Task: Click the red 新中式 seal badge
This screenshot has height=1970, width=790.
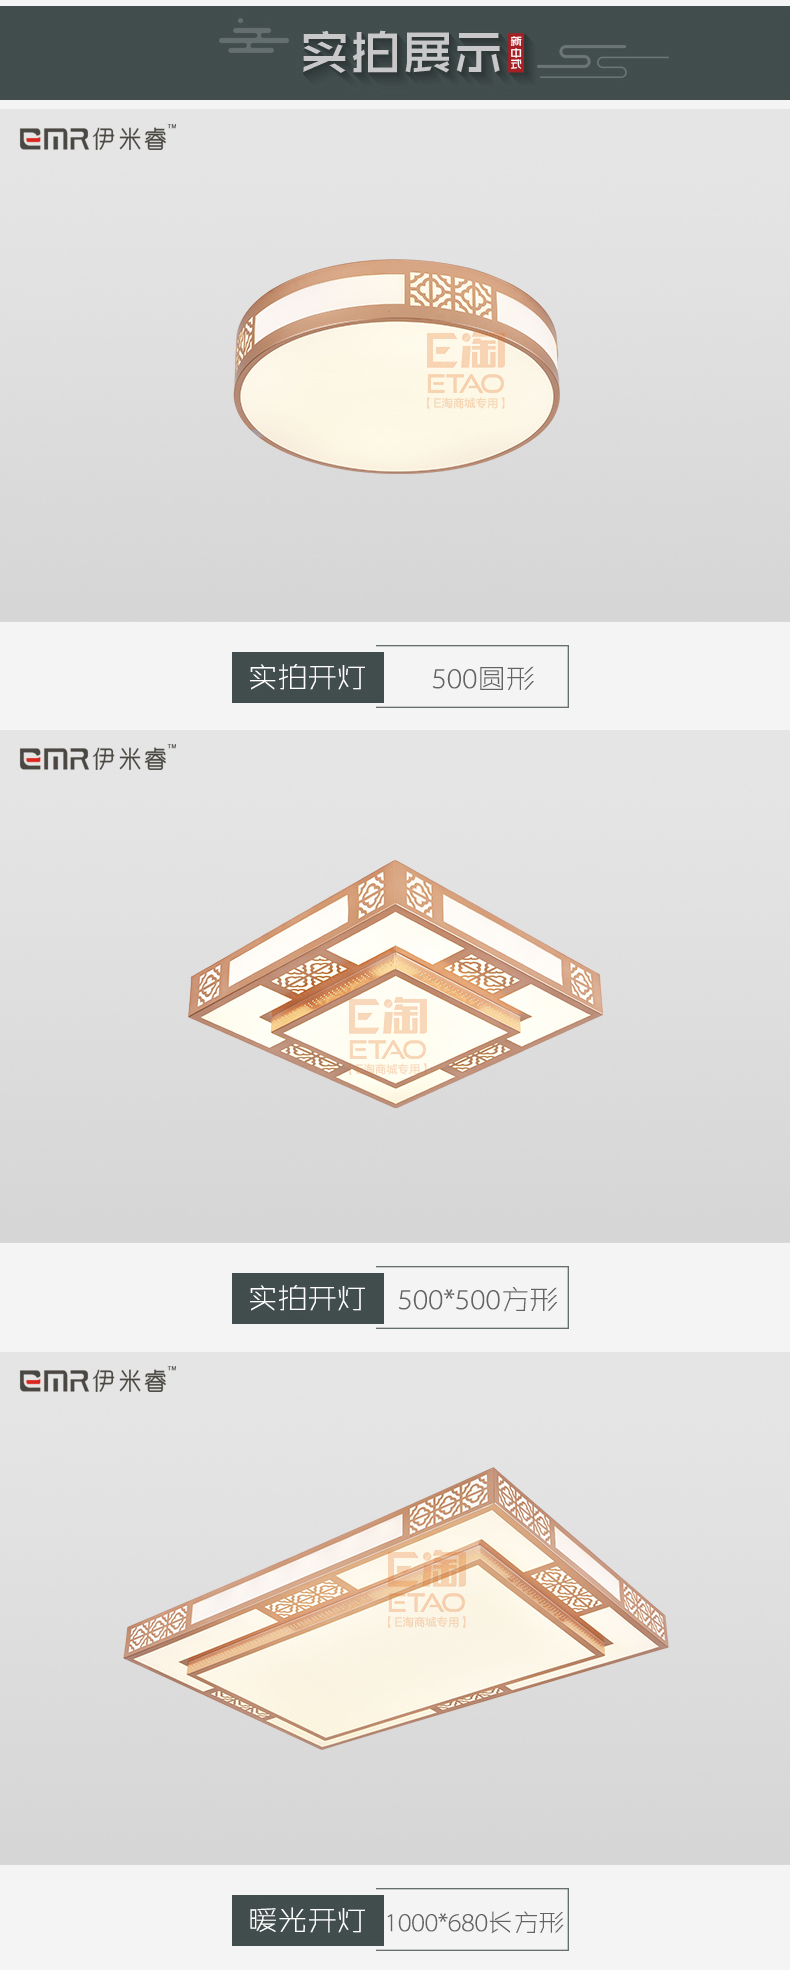Action: click(516, 53)
